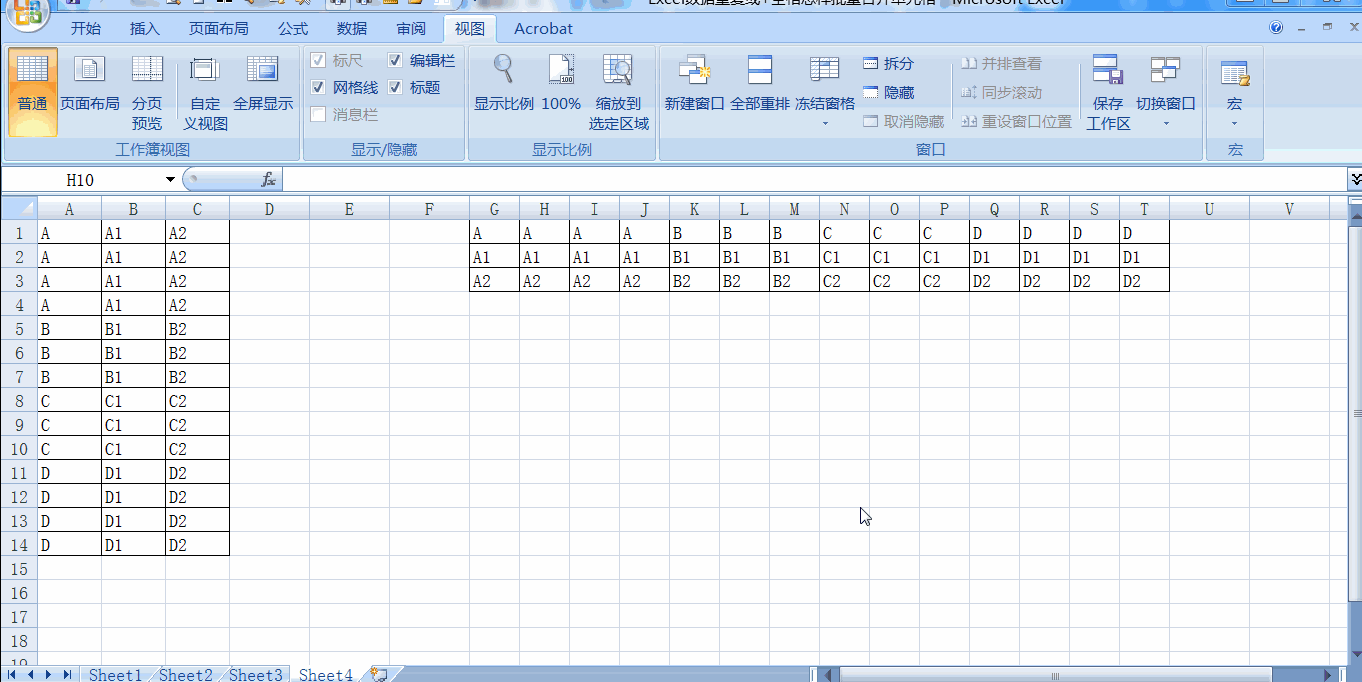Open Switch Windows (切换窗口) dropdown
Screen dimensions: 1362x682
click(1166, 91)
